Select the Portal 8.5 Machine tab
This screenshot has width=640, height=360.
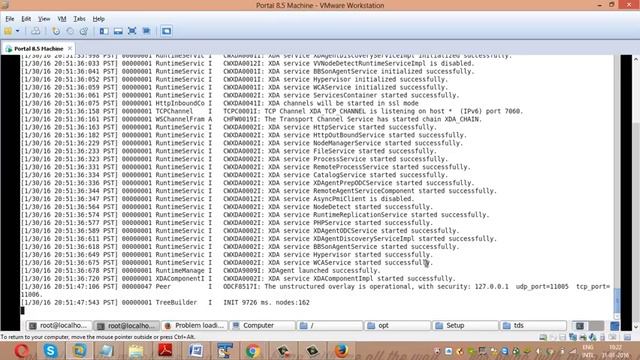[38, 49]
